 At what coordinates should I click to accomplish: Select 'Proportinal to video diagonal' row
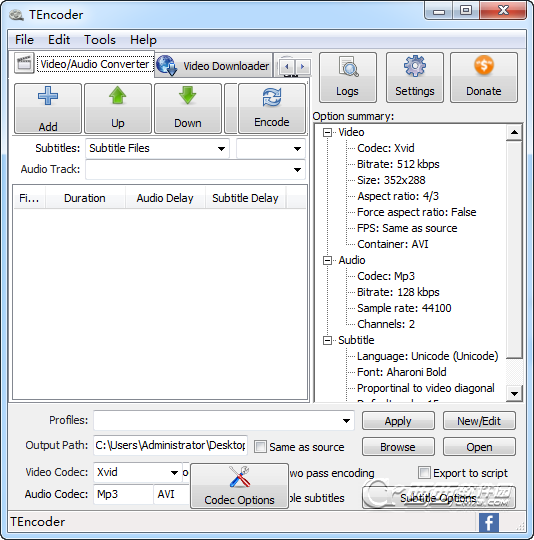point(426,388)
